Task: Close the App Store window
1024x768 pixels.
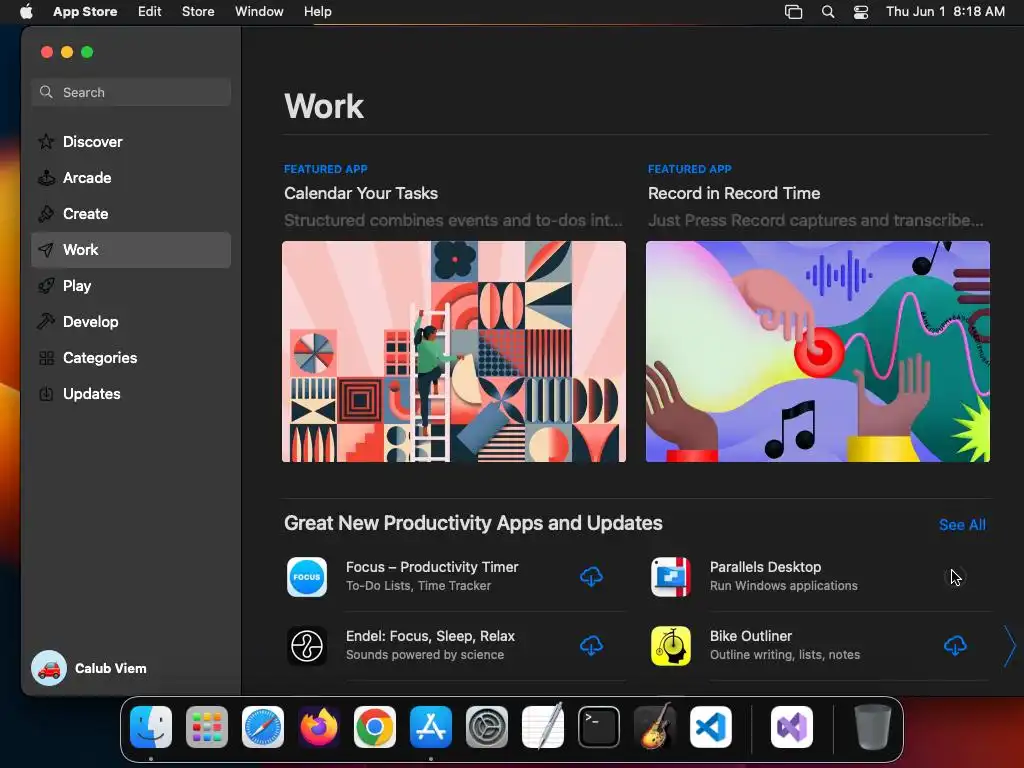Action: tap(46, 52)
